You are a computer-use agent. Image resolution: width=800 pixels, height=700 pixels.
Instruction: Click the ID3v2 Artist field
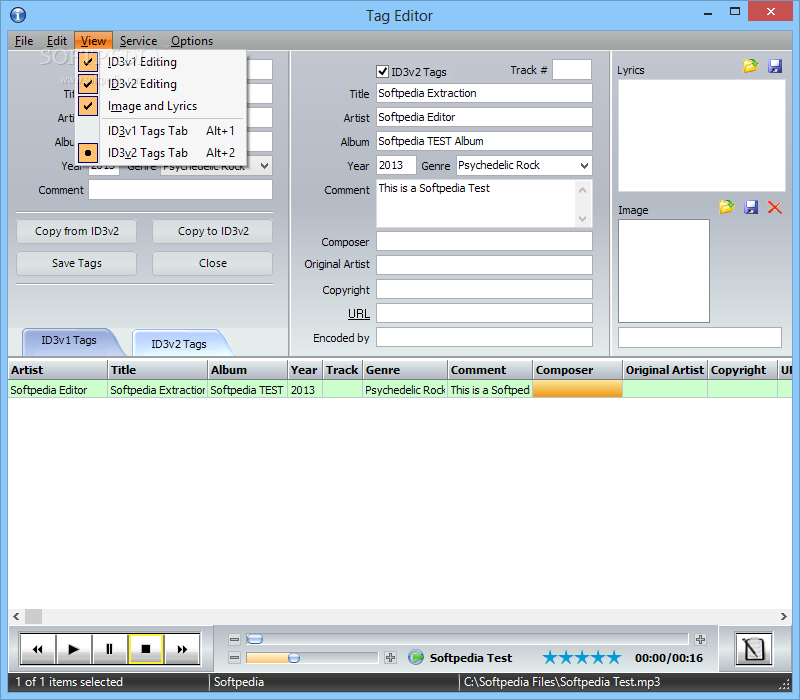pyautogui.click(x=484, y=117)
